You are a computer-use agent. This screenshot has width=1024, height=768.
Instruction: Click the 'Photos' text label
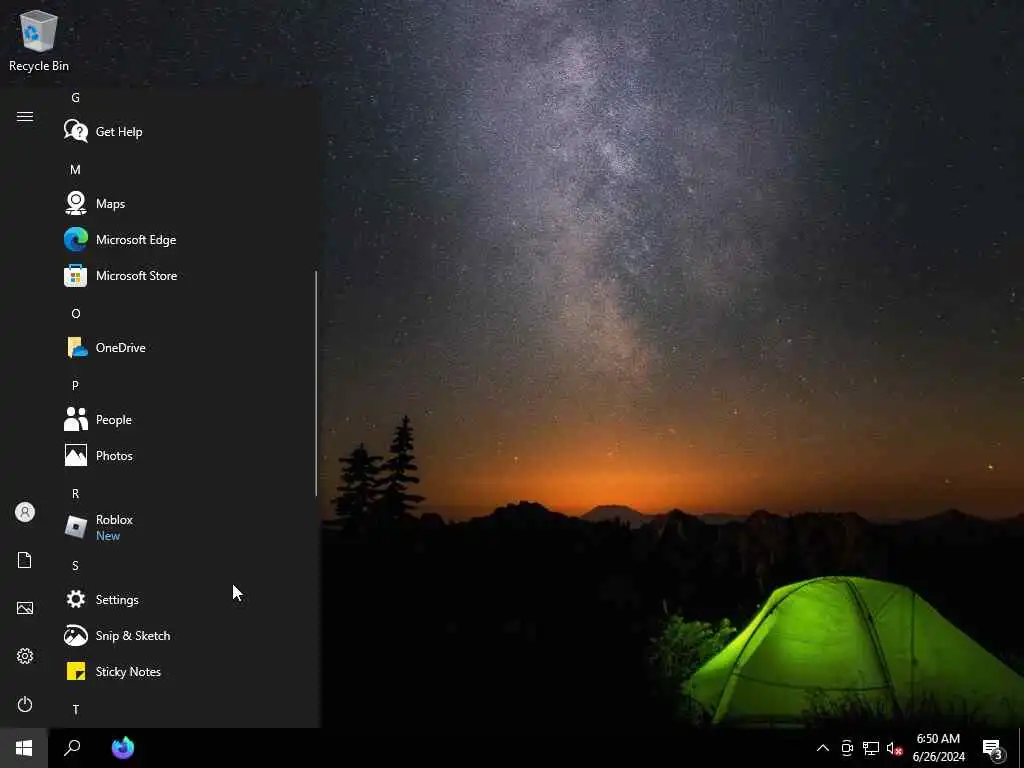click(x=114, y=456)
